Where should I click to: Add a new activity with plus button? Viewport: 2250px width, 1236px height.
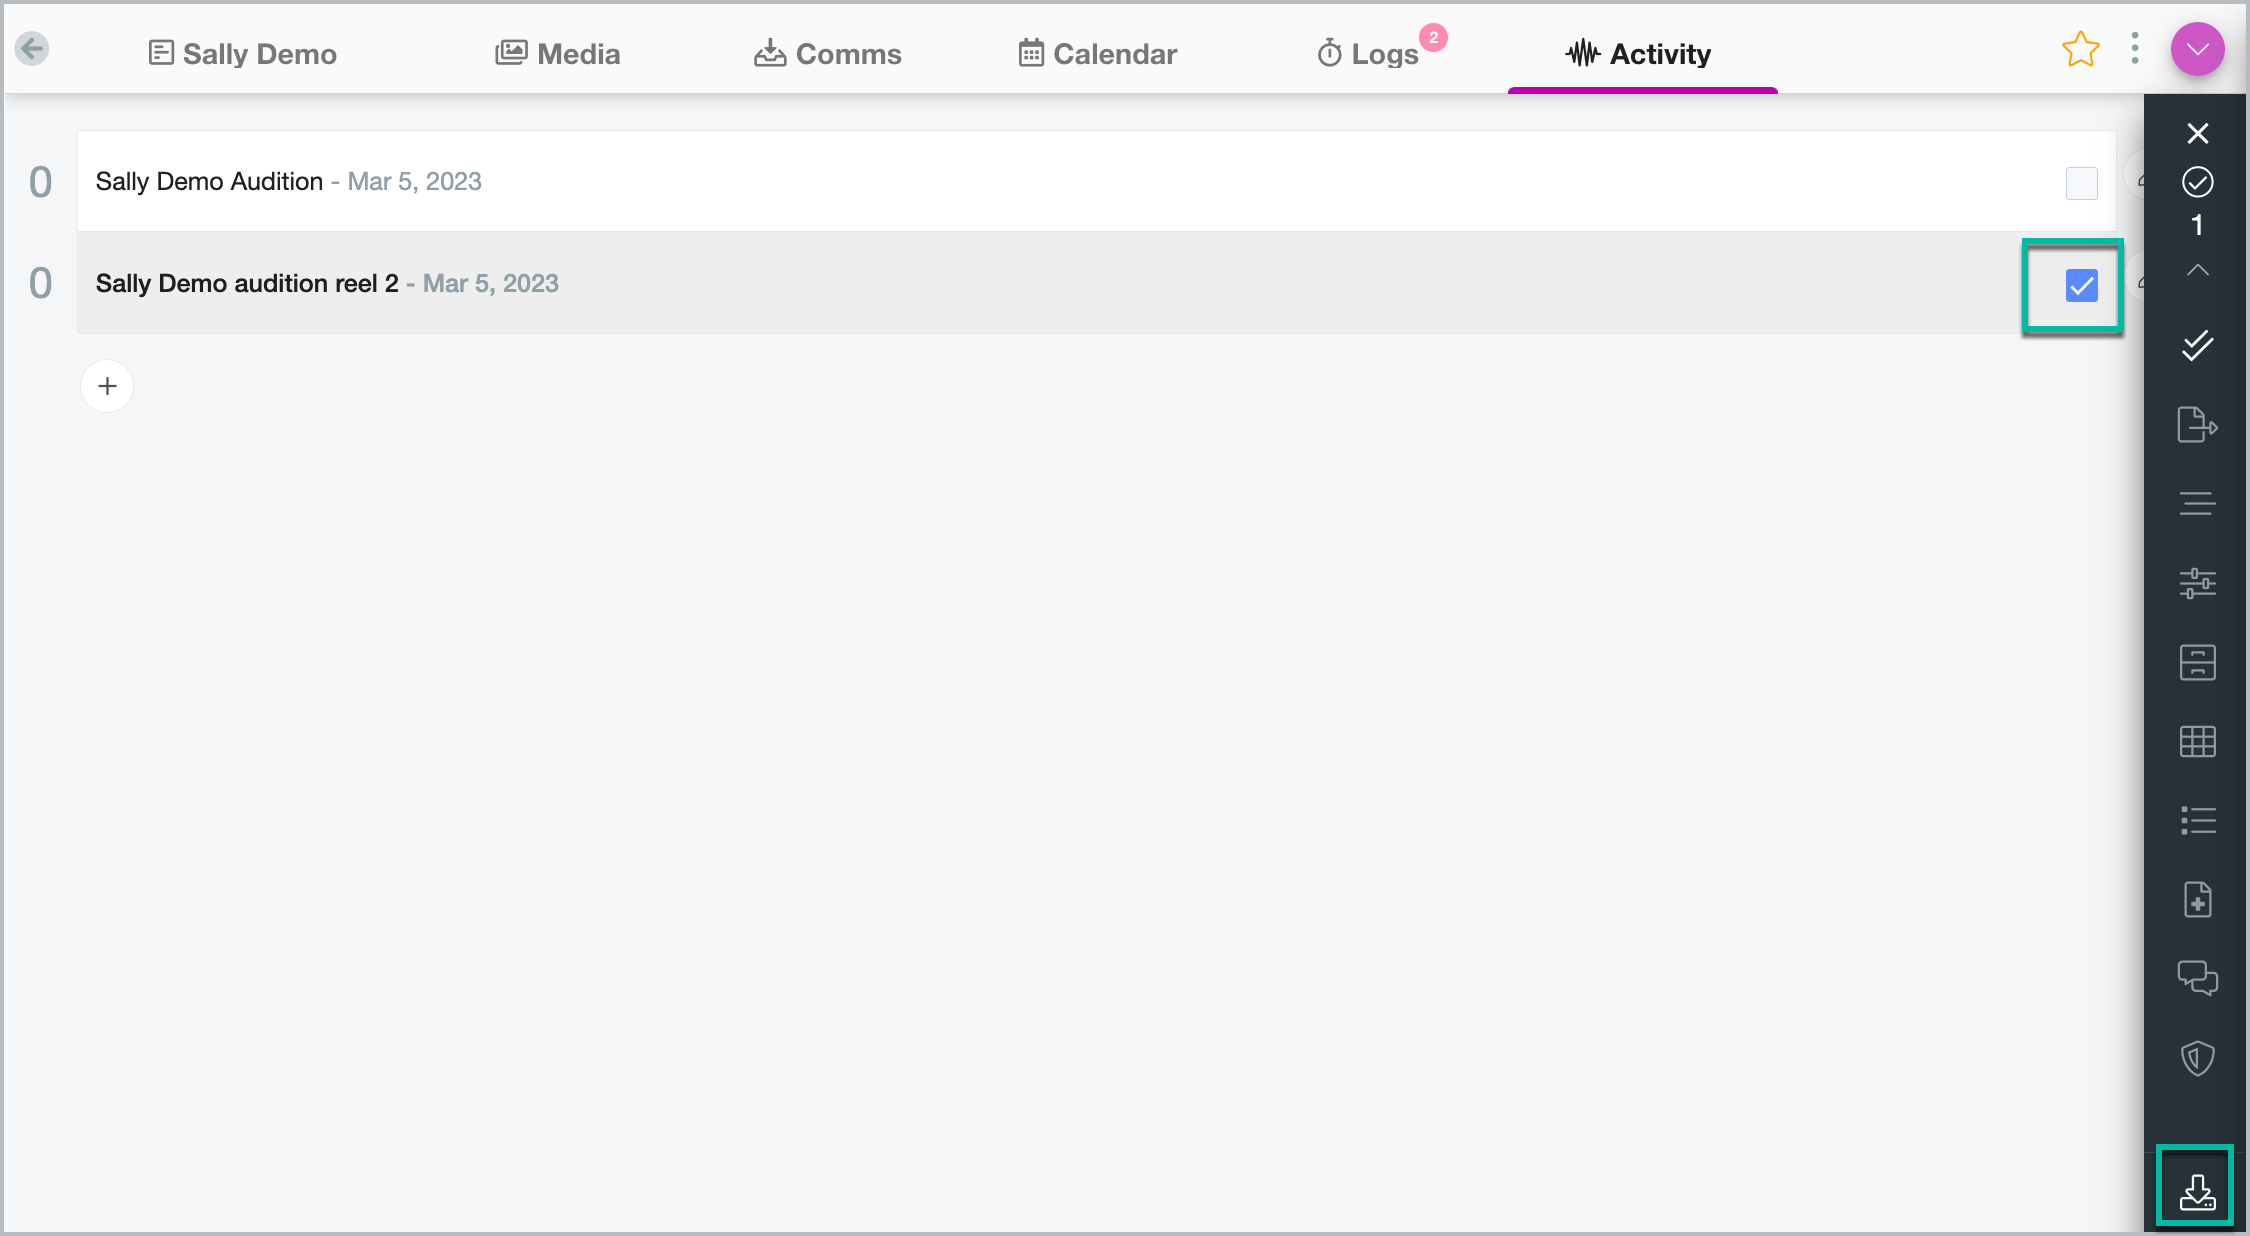click(107, 386)
